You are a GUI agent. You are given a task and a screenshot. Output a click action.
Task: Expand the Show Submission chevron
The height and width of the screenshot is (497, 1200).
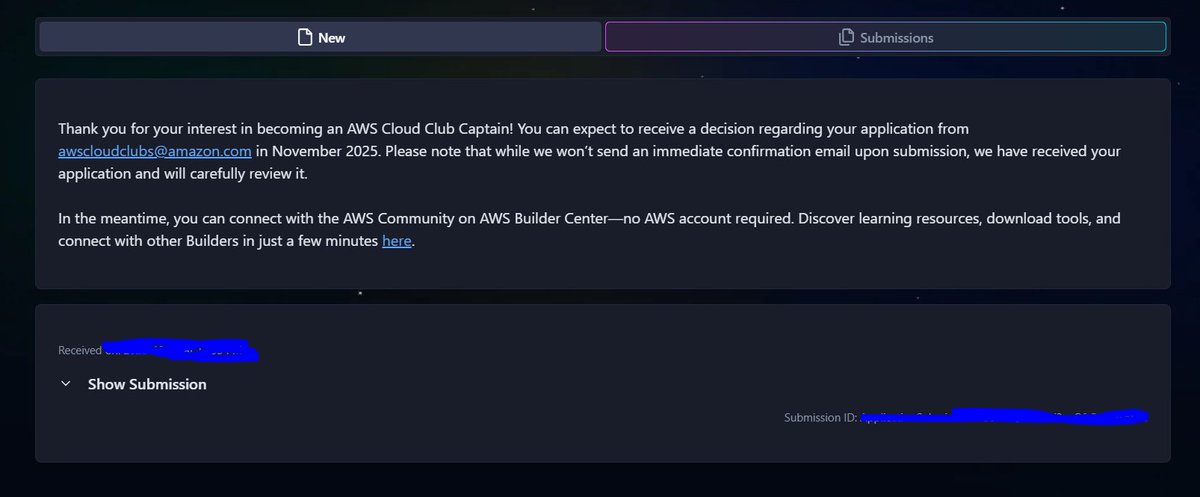[65, 384]
